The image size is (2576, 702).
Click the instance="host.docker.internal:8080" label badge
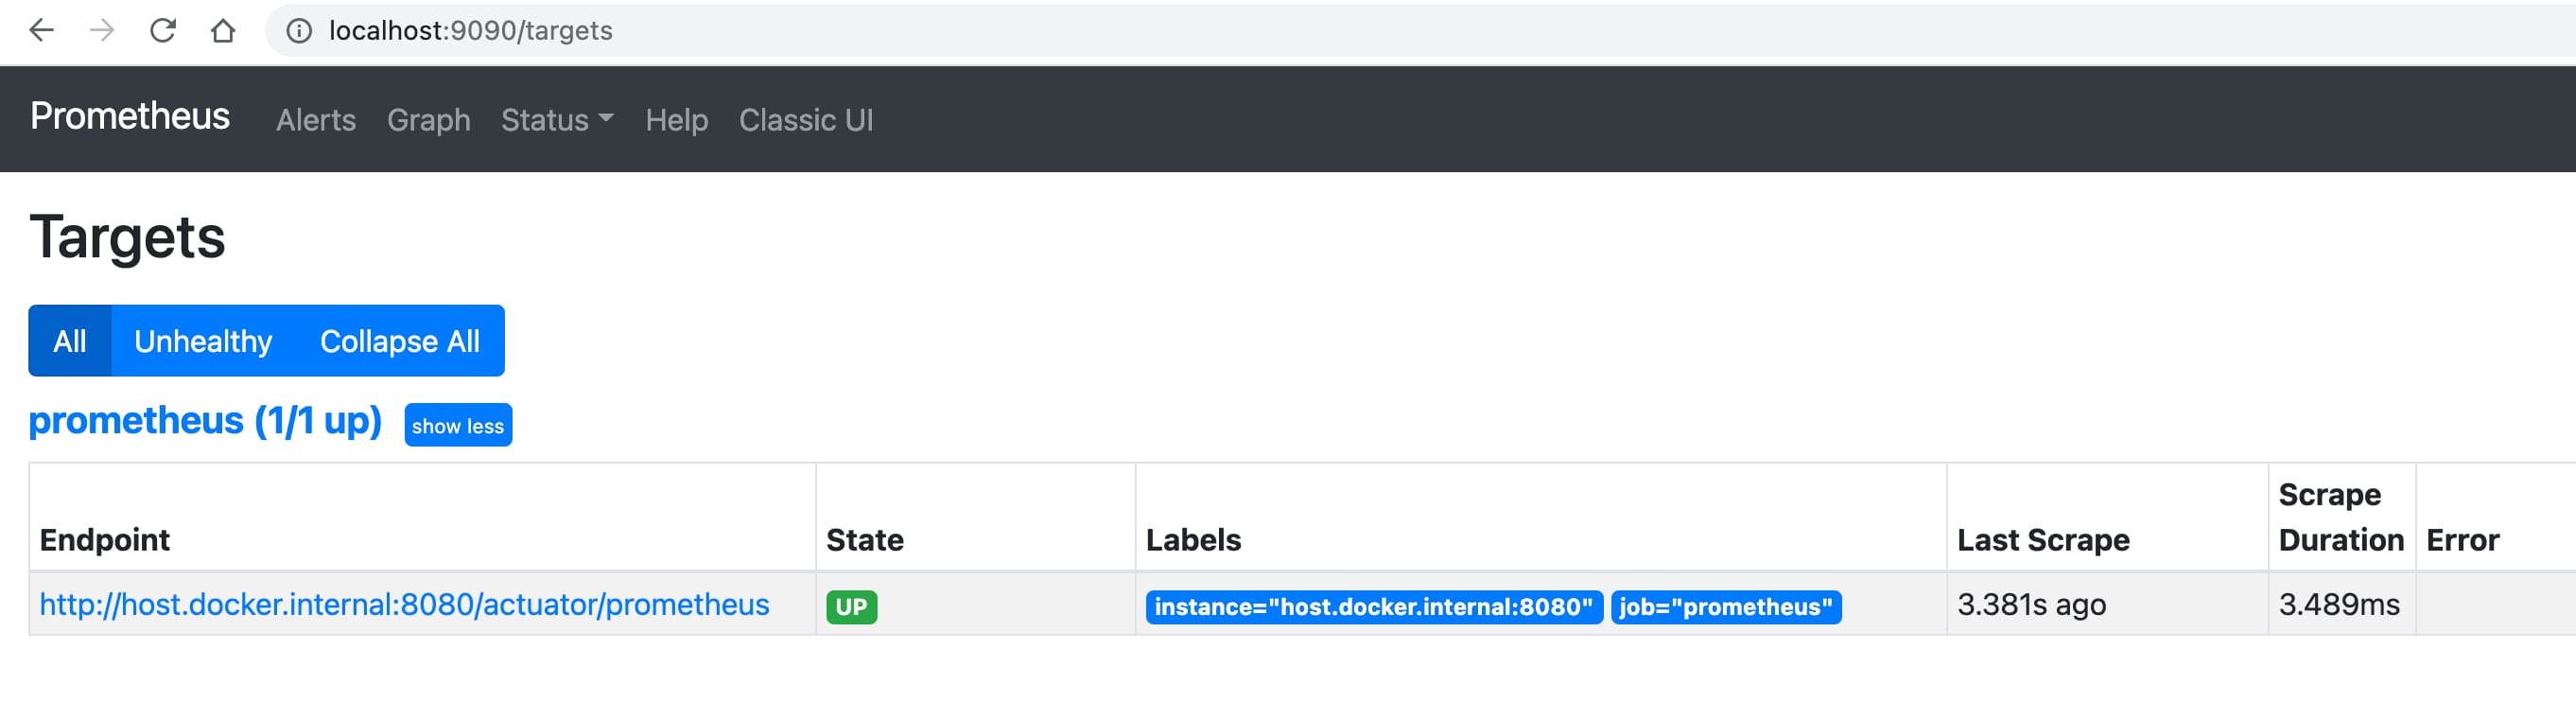click(1374, 607)
